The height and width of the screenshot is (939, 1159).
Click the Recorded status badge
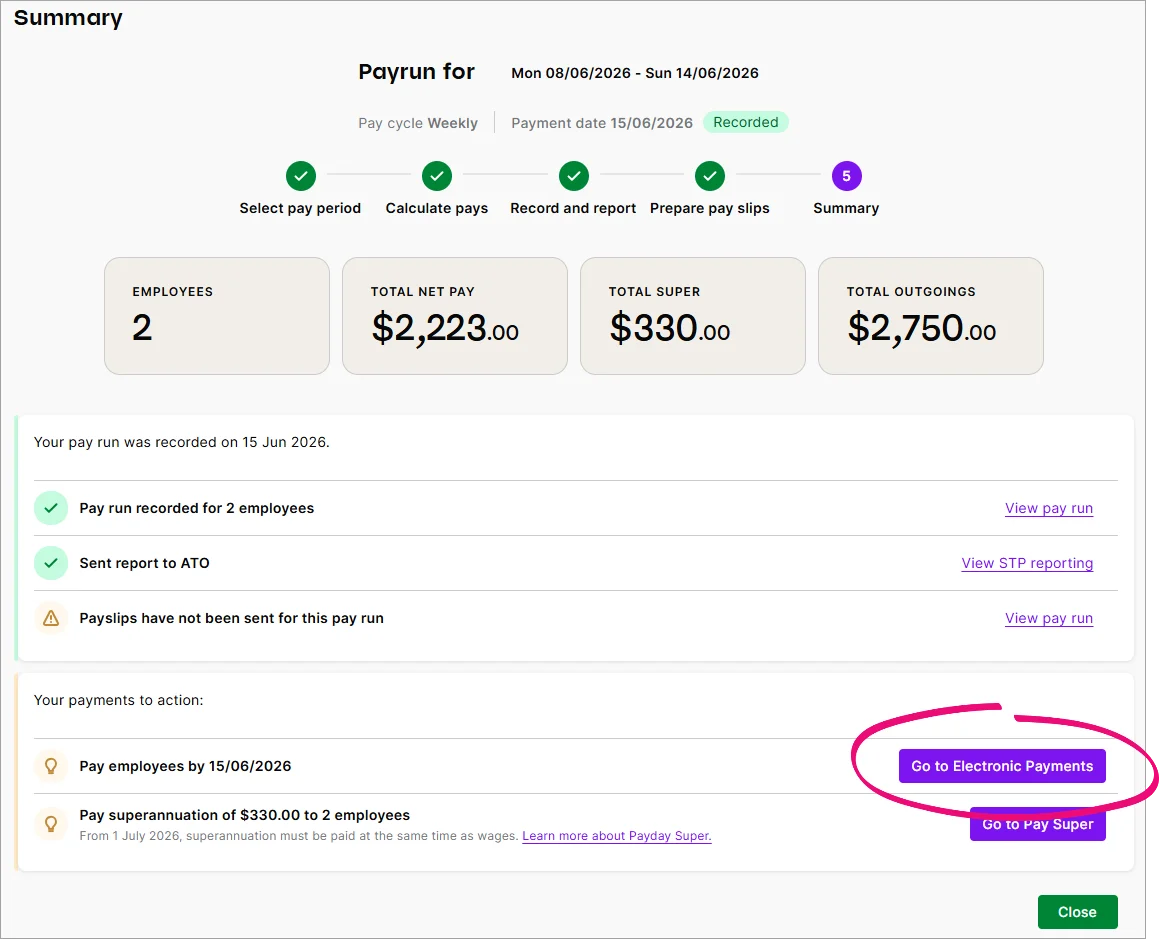click(x=746, y=122)
